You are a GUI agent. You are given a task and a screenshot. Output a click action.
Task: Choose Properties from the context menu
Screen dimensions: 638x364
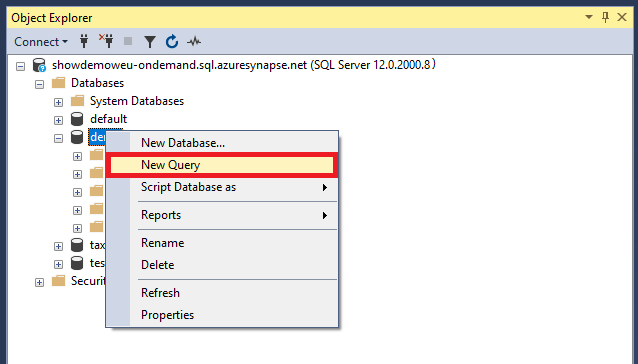(x=222, y=315)
